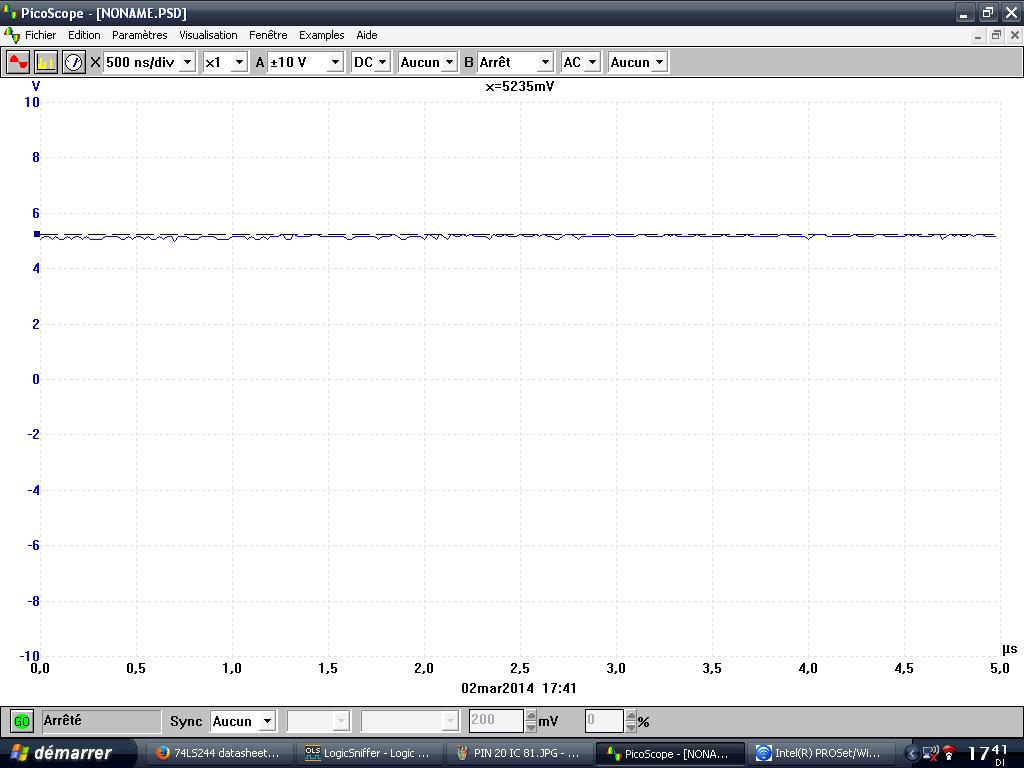Click the trigger threshold mV input field
Screen dimensions: 1024x768
coord(496,721)
